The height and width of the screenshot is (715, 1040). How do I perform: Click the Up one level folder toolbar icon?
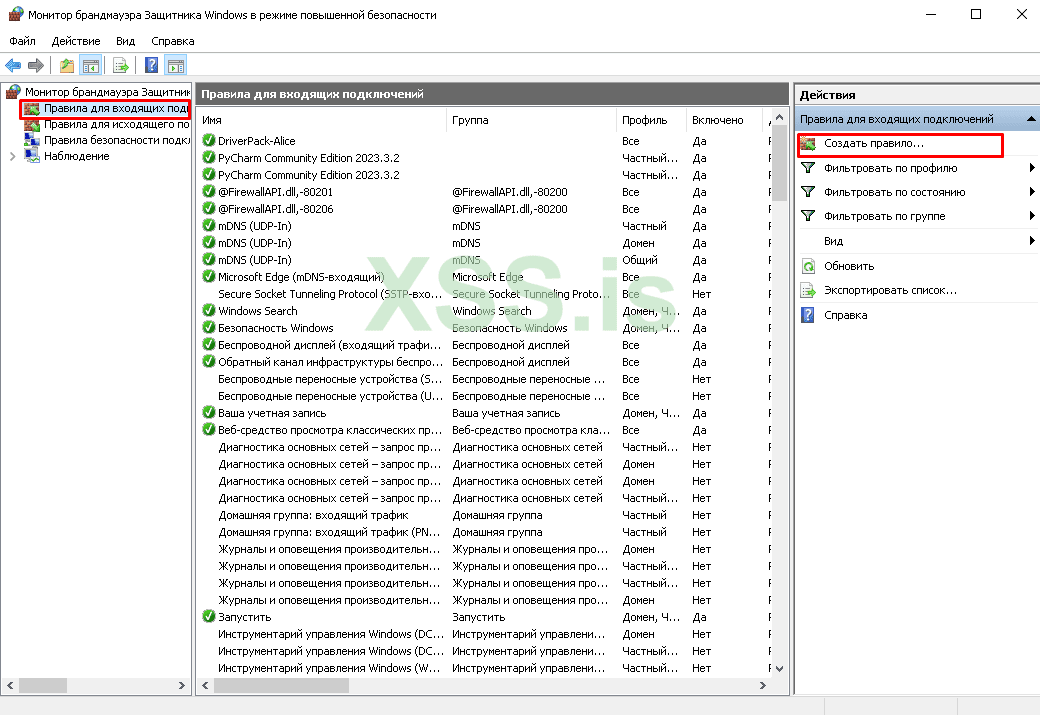click(x=66, y=66)
